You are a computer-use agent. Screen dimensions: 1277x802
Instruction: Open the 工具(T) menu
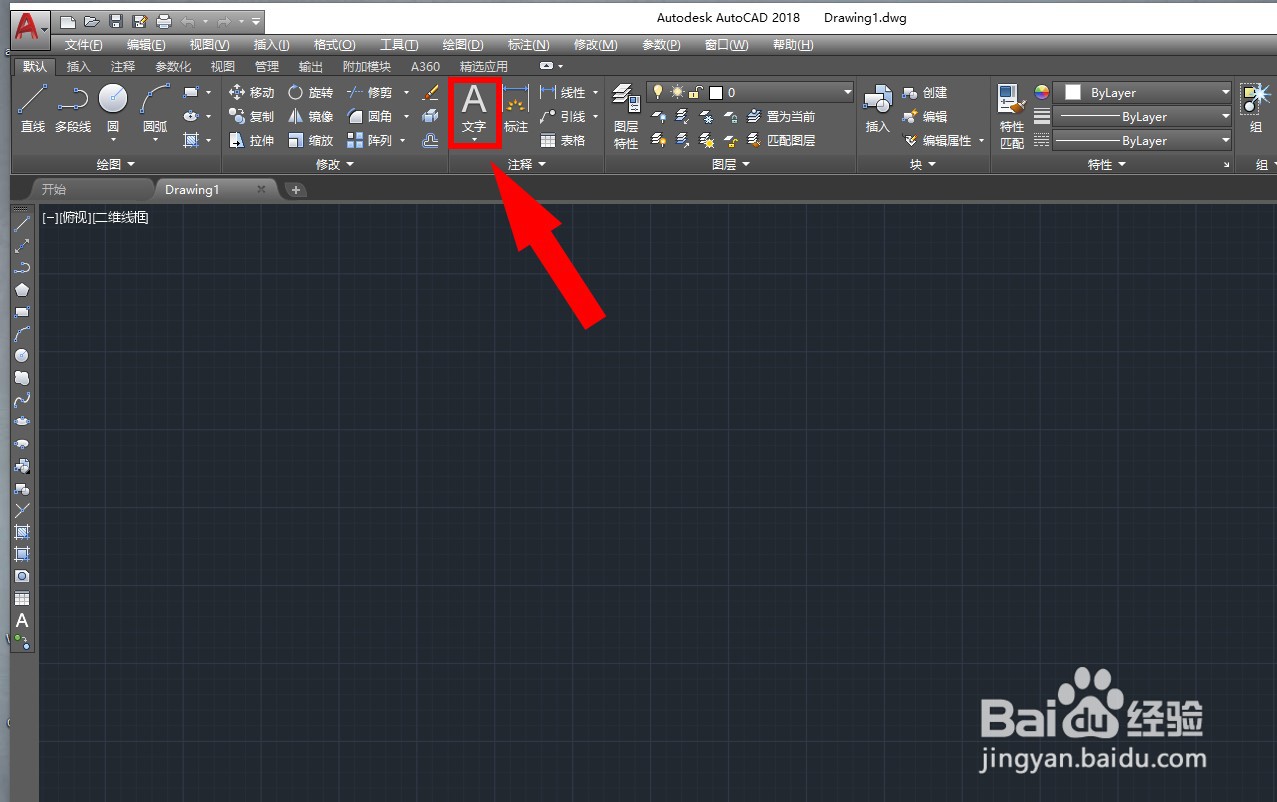(x=399, y=45)
